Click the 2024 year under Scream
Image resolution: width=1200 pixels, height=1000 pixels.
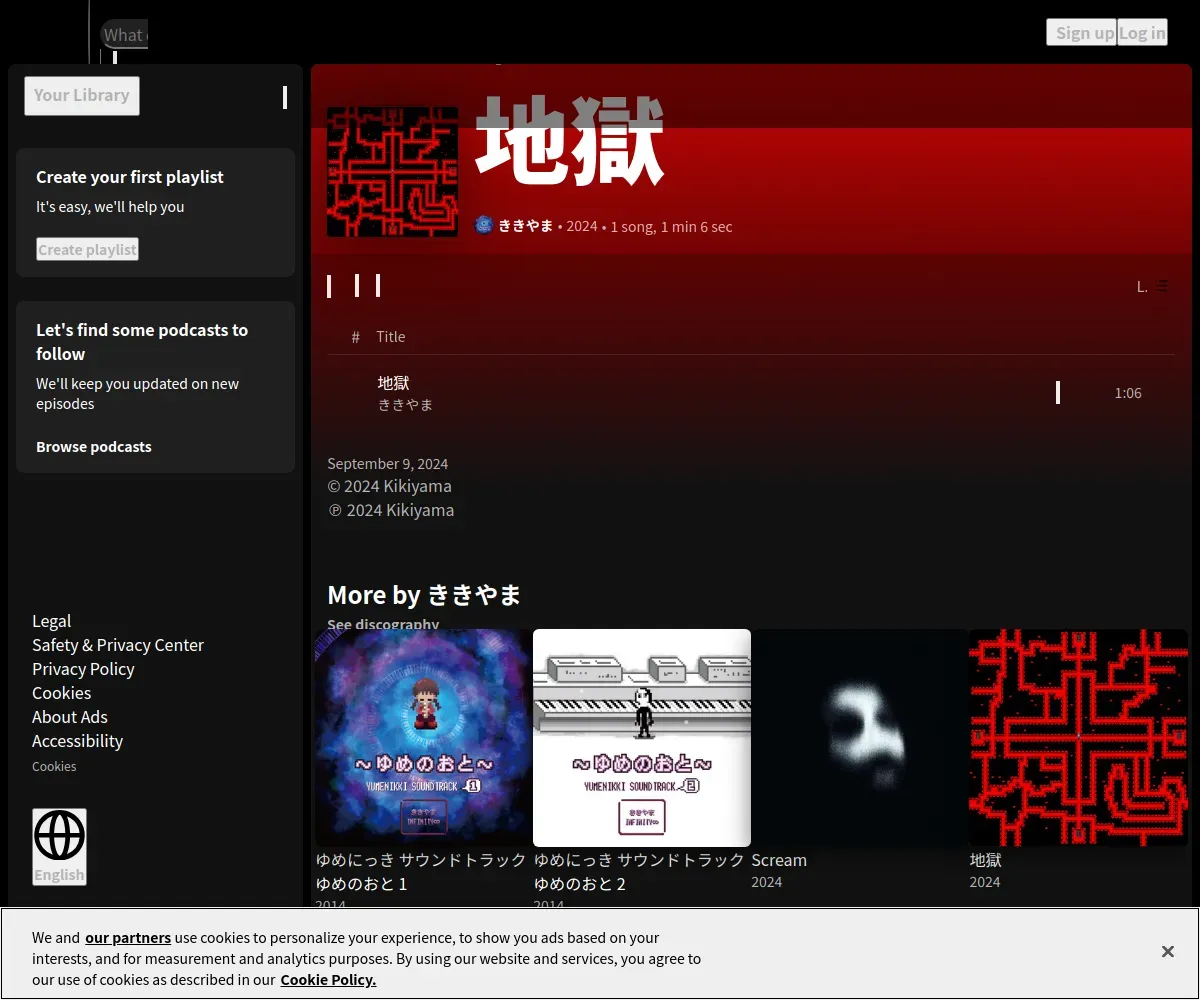coord(767,882)
